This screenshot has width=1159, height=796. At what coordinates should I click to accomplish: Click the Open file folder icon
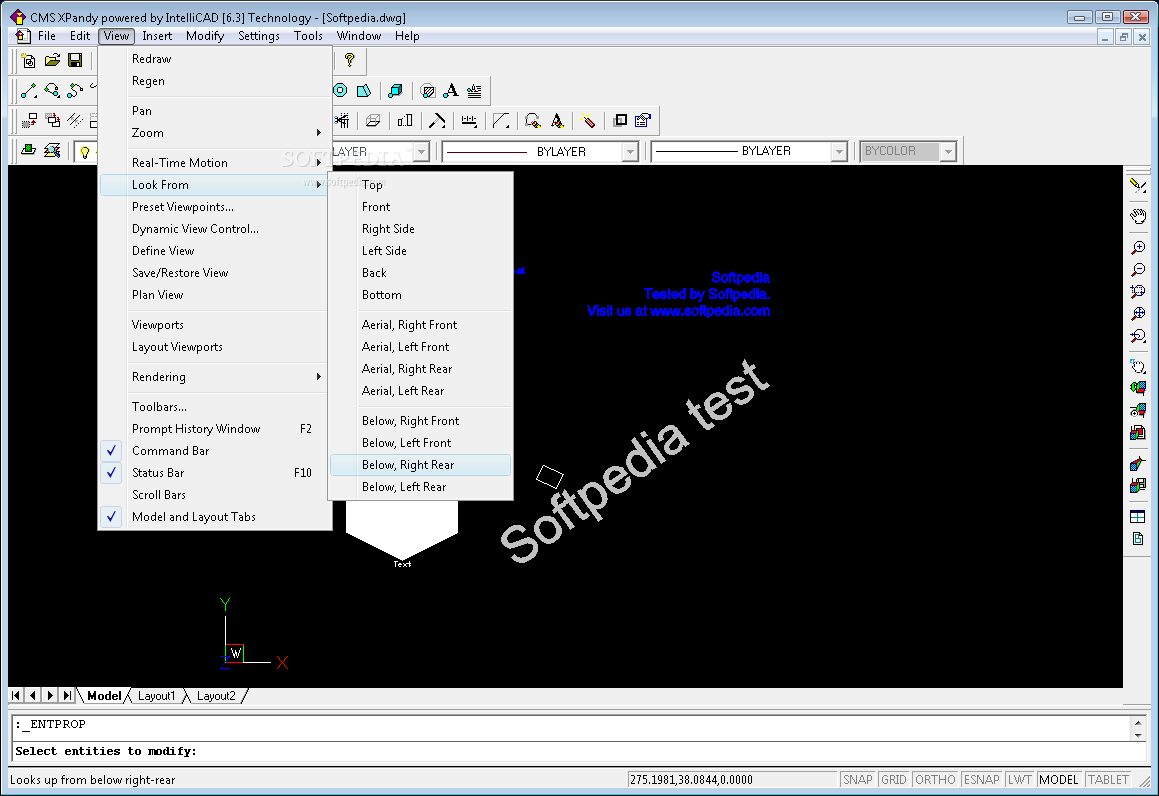coord(52,61)
